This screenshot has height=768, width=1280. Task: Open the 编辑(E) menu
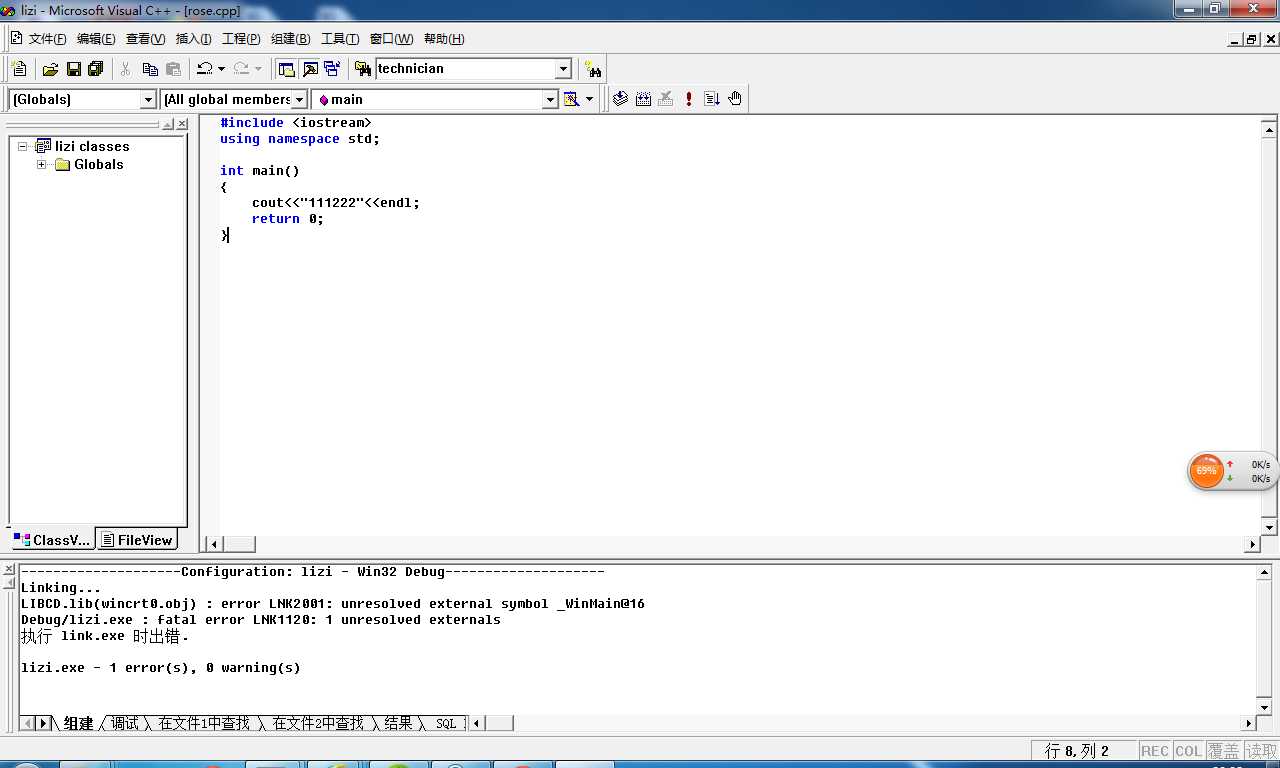pyautogui.click(x=96, y=39)
